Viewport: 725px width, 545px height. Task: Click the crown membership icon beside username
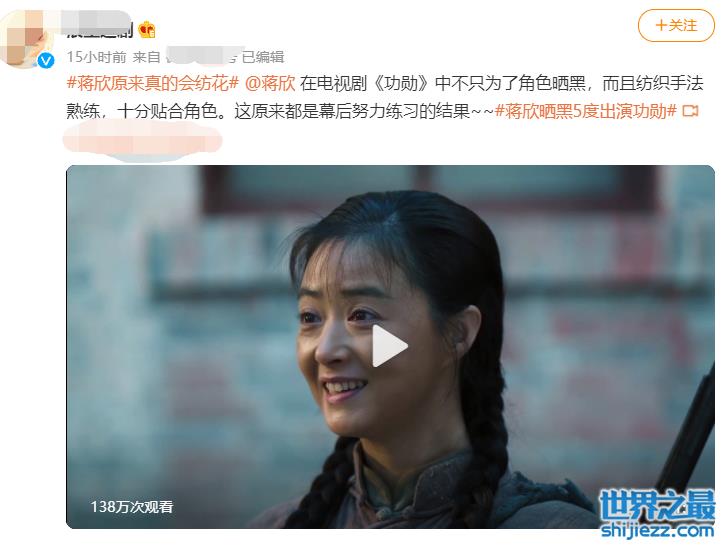[x=147, y=30]
